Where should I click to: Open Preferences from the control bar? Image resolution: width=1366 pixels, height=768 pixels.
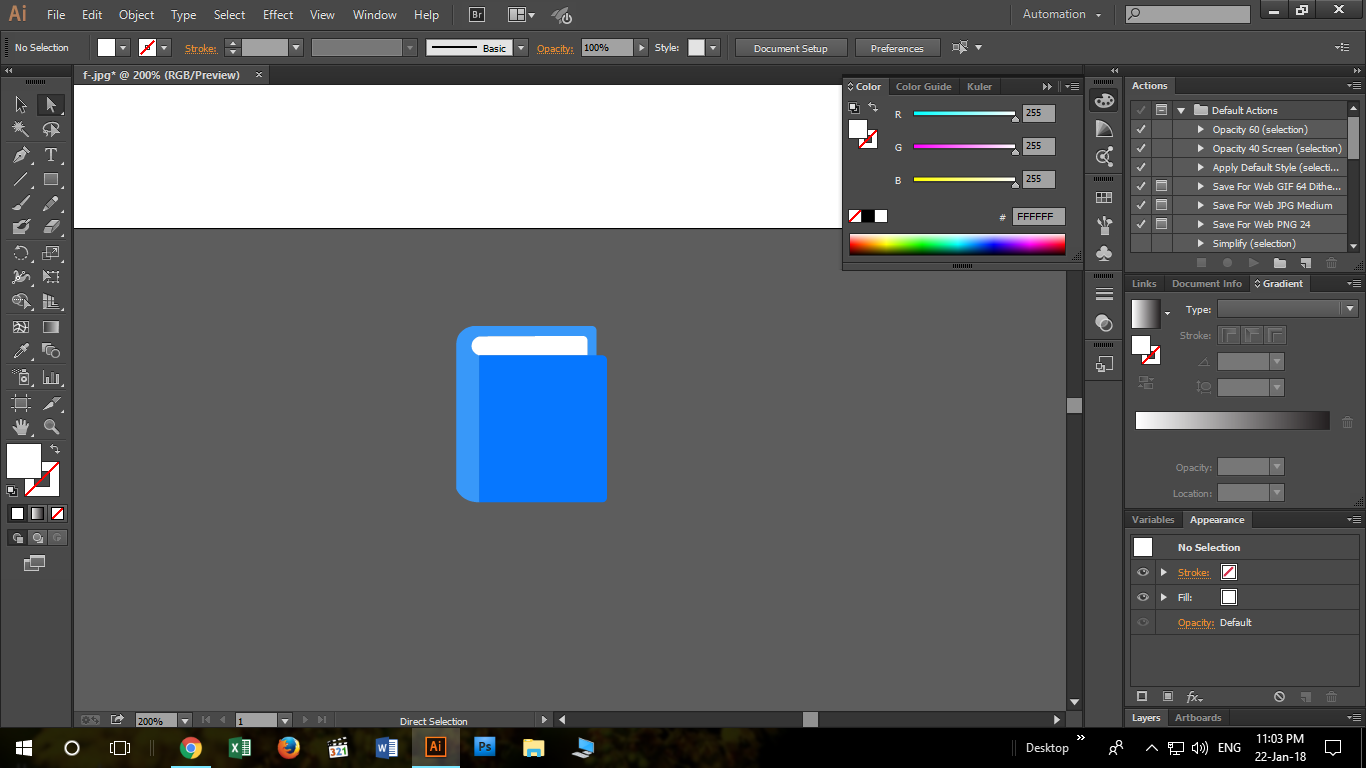point(897,48)
